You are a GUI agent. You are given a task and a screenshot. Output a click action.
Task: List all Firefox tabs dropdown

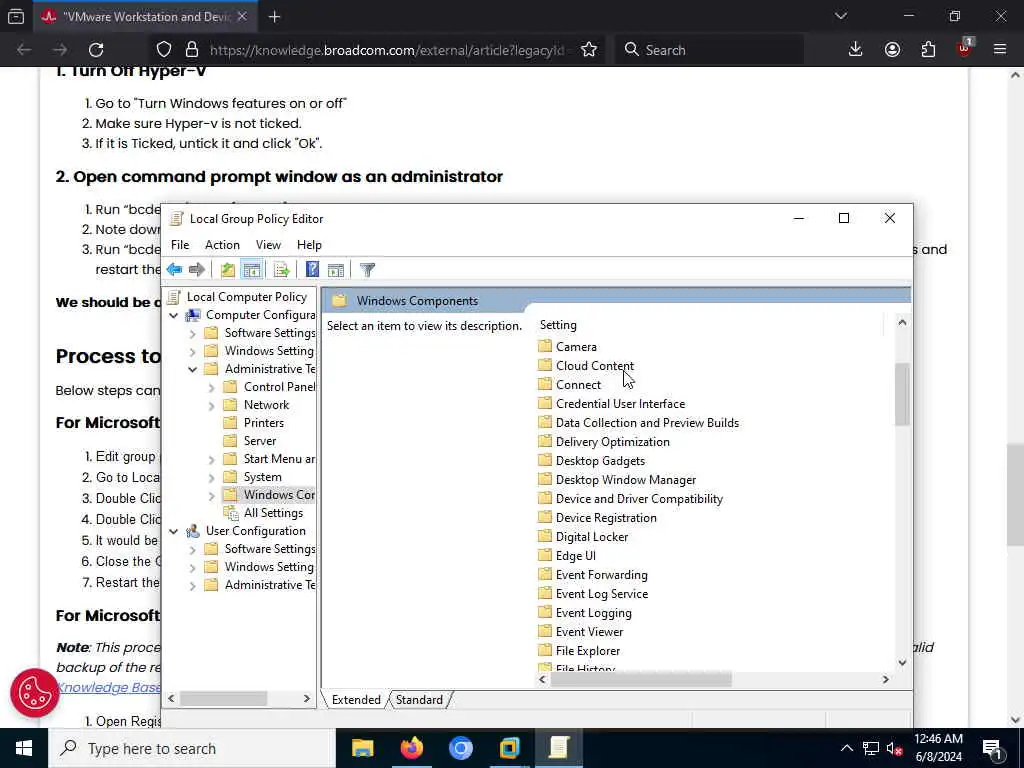coord(840,16)
